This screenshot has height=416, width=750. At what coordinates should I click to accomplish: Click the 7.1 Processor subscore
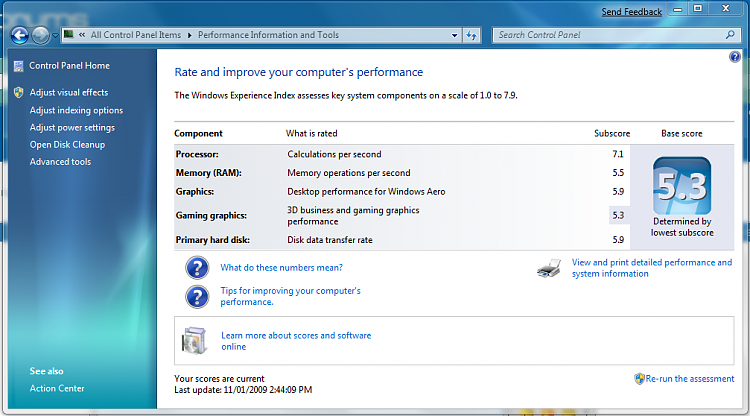(618, 154)
